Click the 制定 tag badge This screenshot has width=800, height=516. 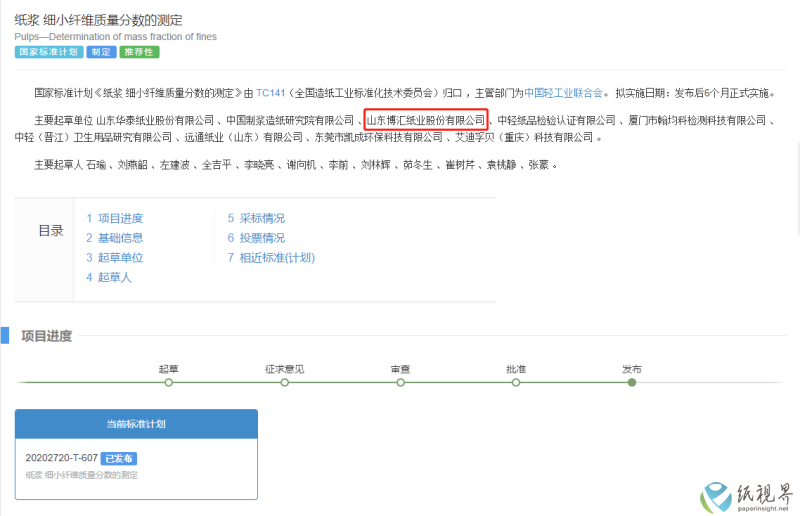(x=101, y=52)
